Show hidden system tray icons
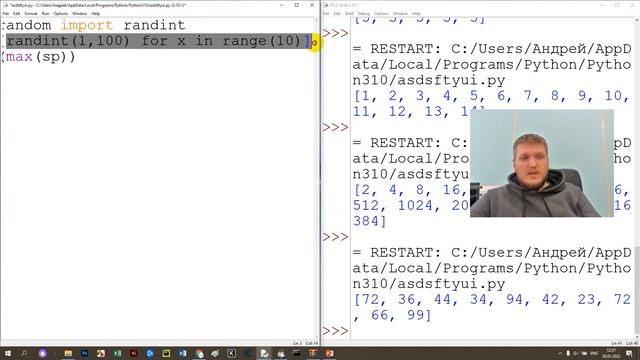The width and height of the screenshot is (640, 360). click(x=560, y=353)
